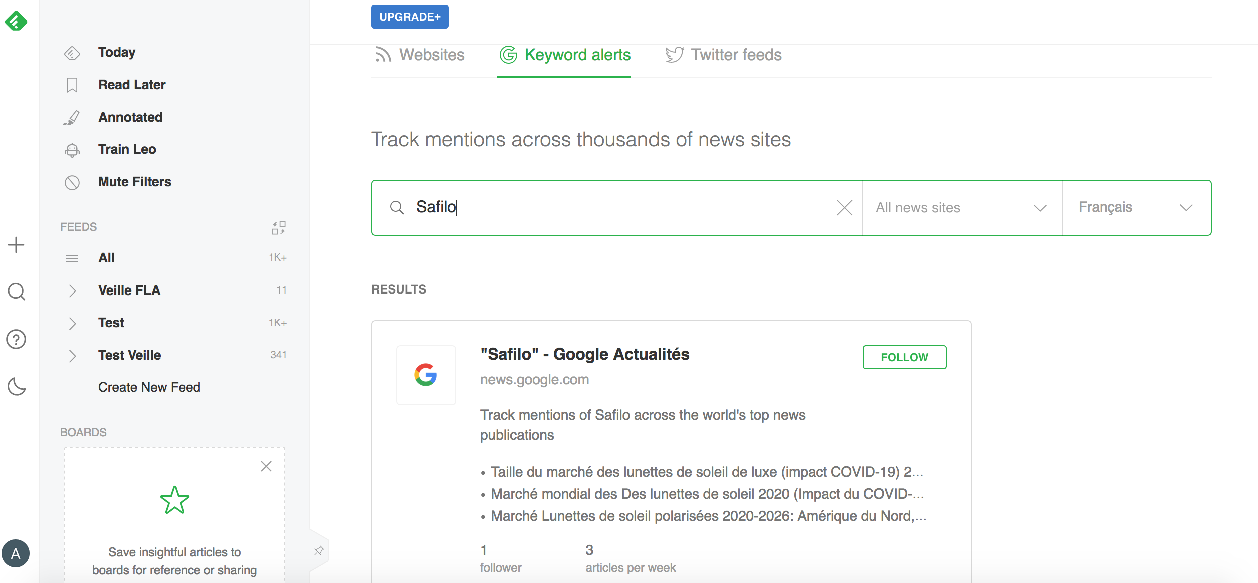Toggle night mode moon icon
Image resolution: width=1258 pixels, height=583 pixels.
coord(16,386)
